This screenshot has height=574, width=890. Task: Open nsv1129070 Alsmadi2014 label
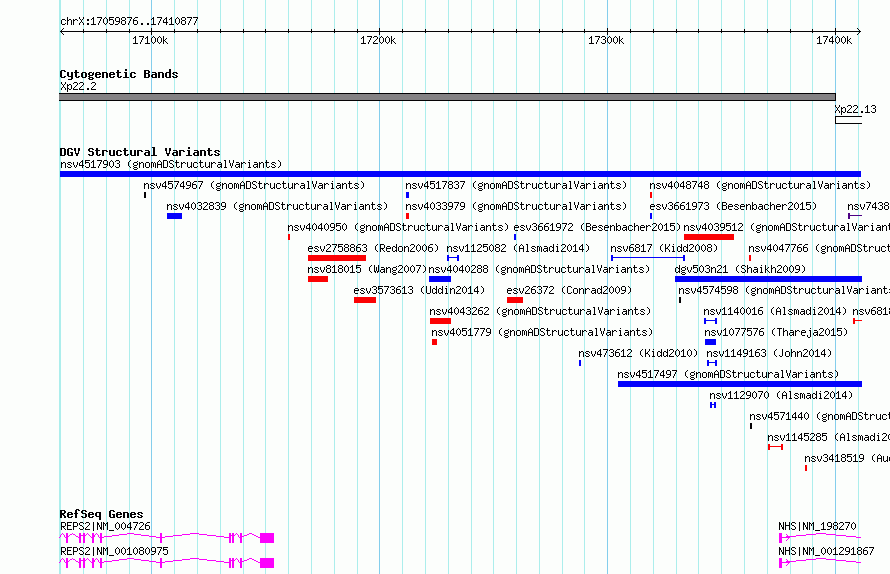coord(781,395)
